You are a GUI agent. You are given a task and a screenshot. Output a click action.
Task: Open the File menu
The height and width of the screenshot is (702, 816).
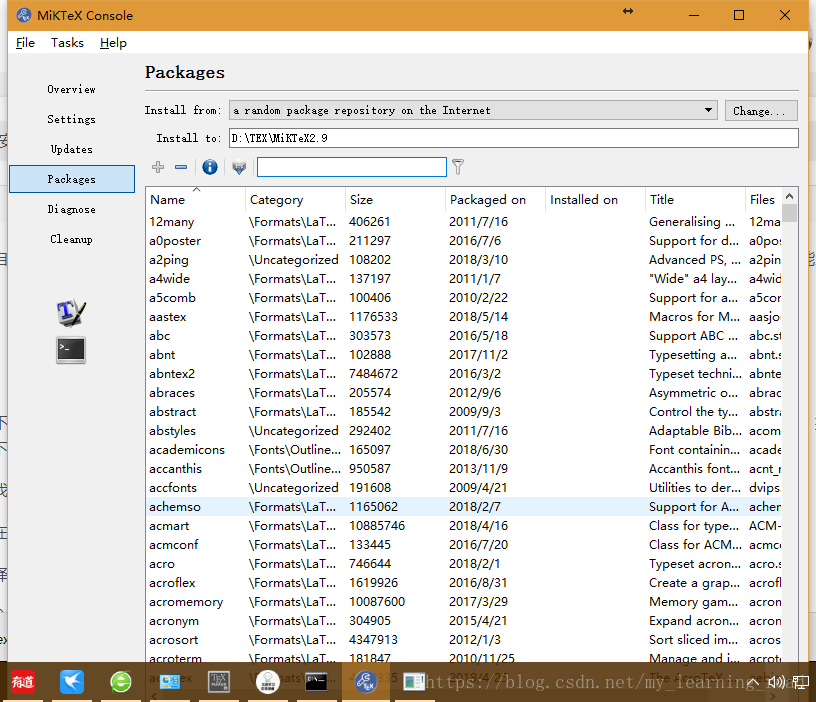tap(25, 43)
